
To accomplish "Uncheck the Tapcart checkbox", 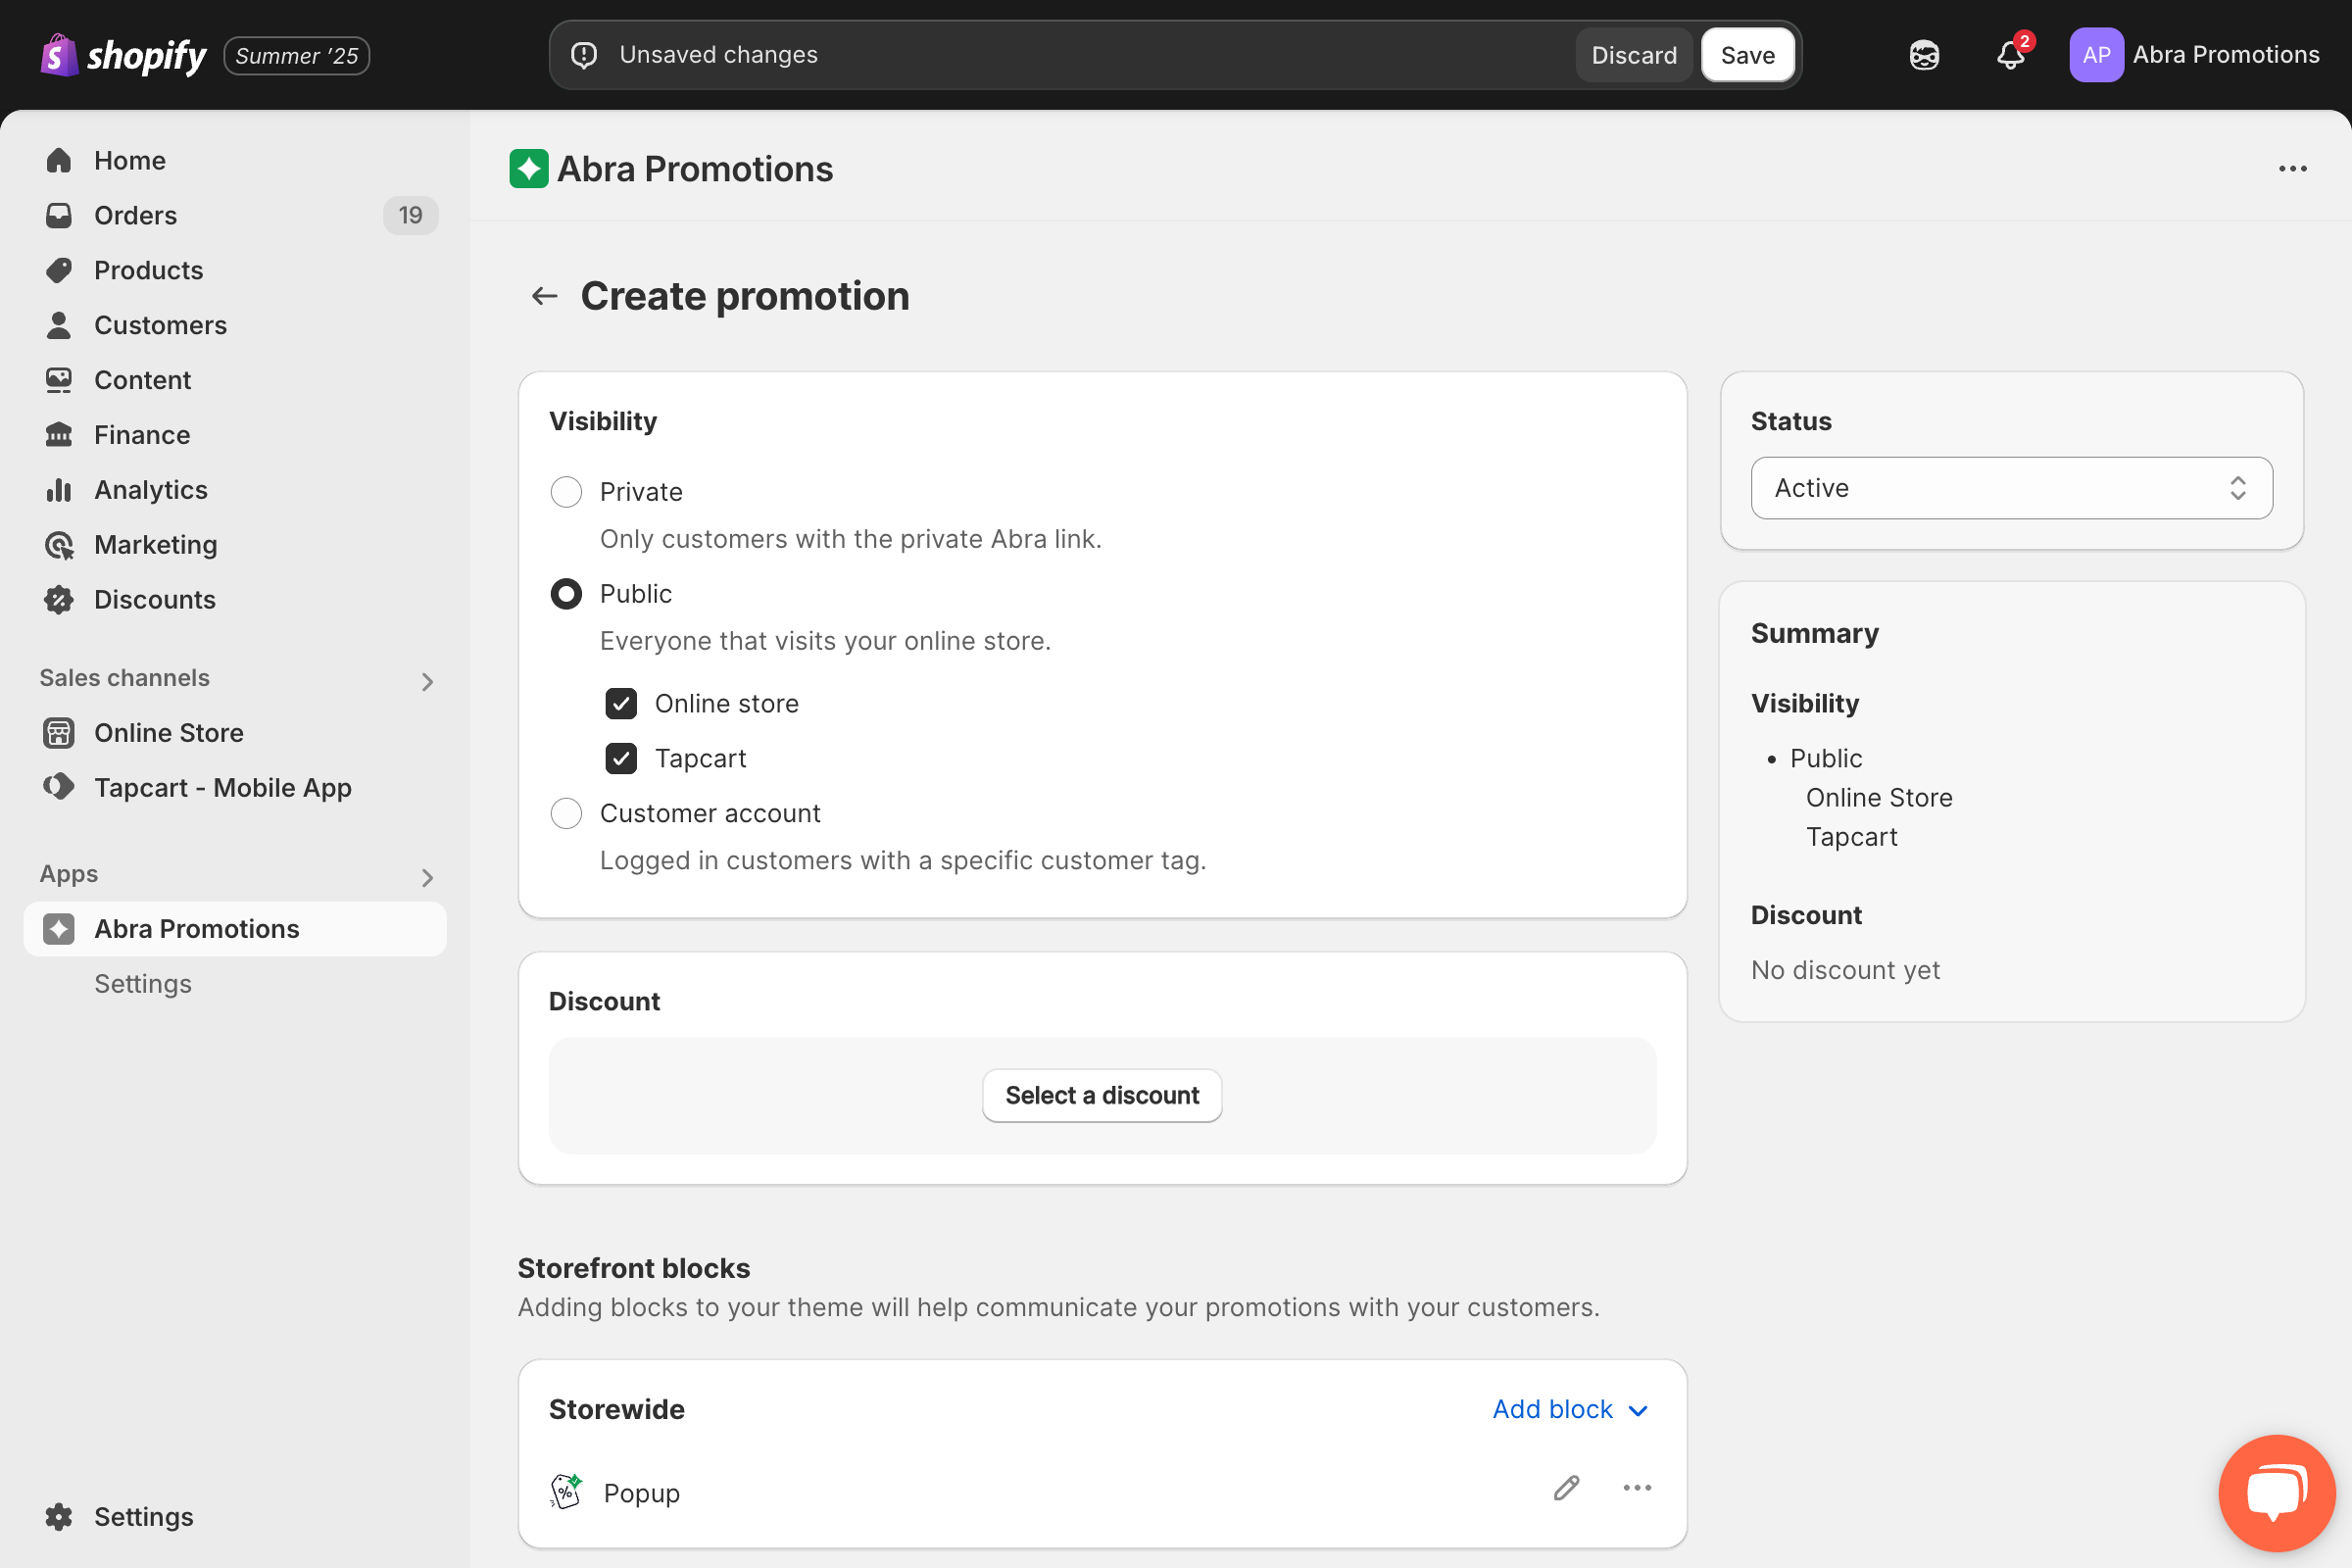I will [x=621, y=759].
